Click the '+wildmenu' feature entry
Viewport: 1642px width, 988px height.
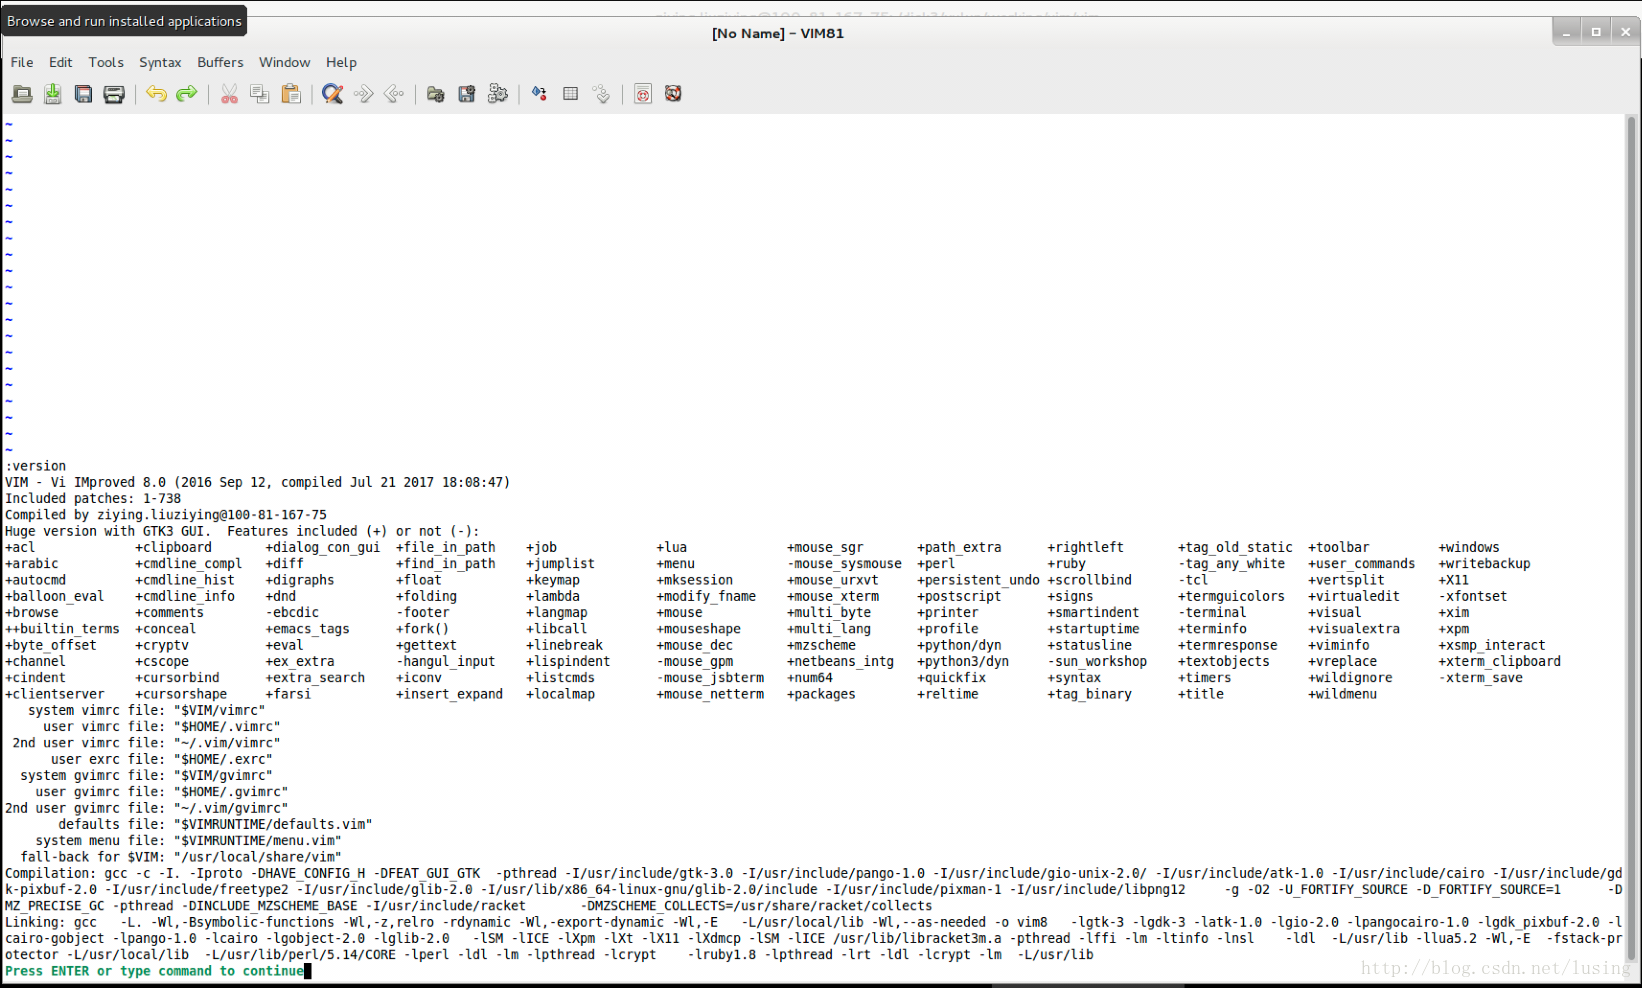point(1343,694)
